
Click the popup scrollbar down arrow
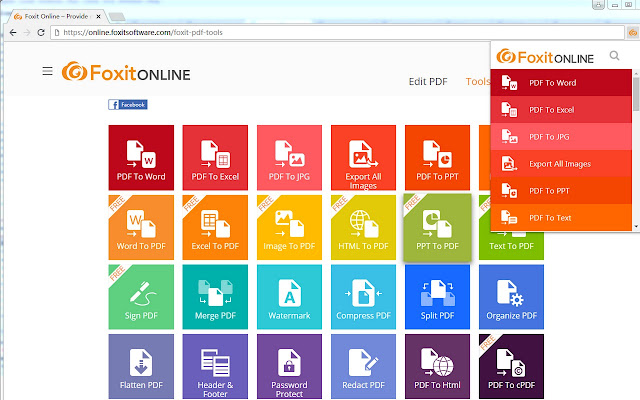click(636, 227)
